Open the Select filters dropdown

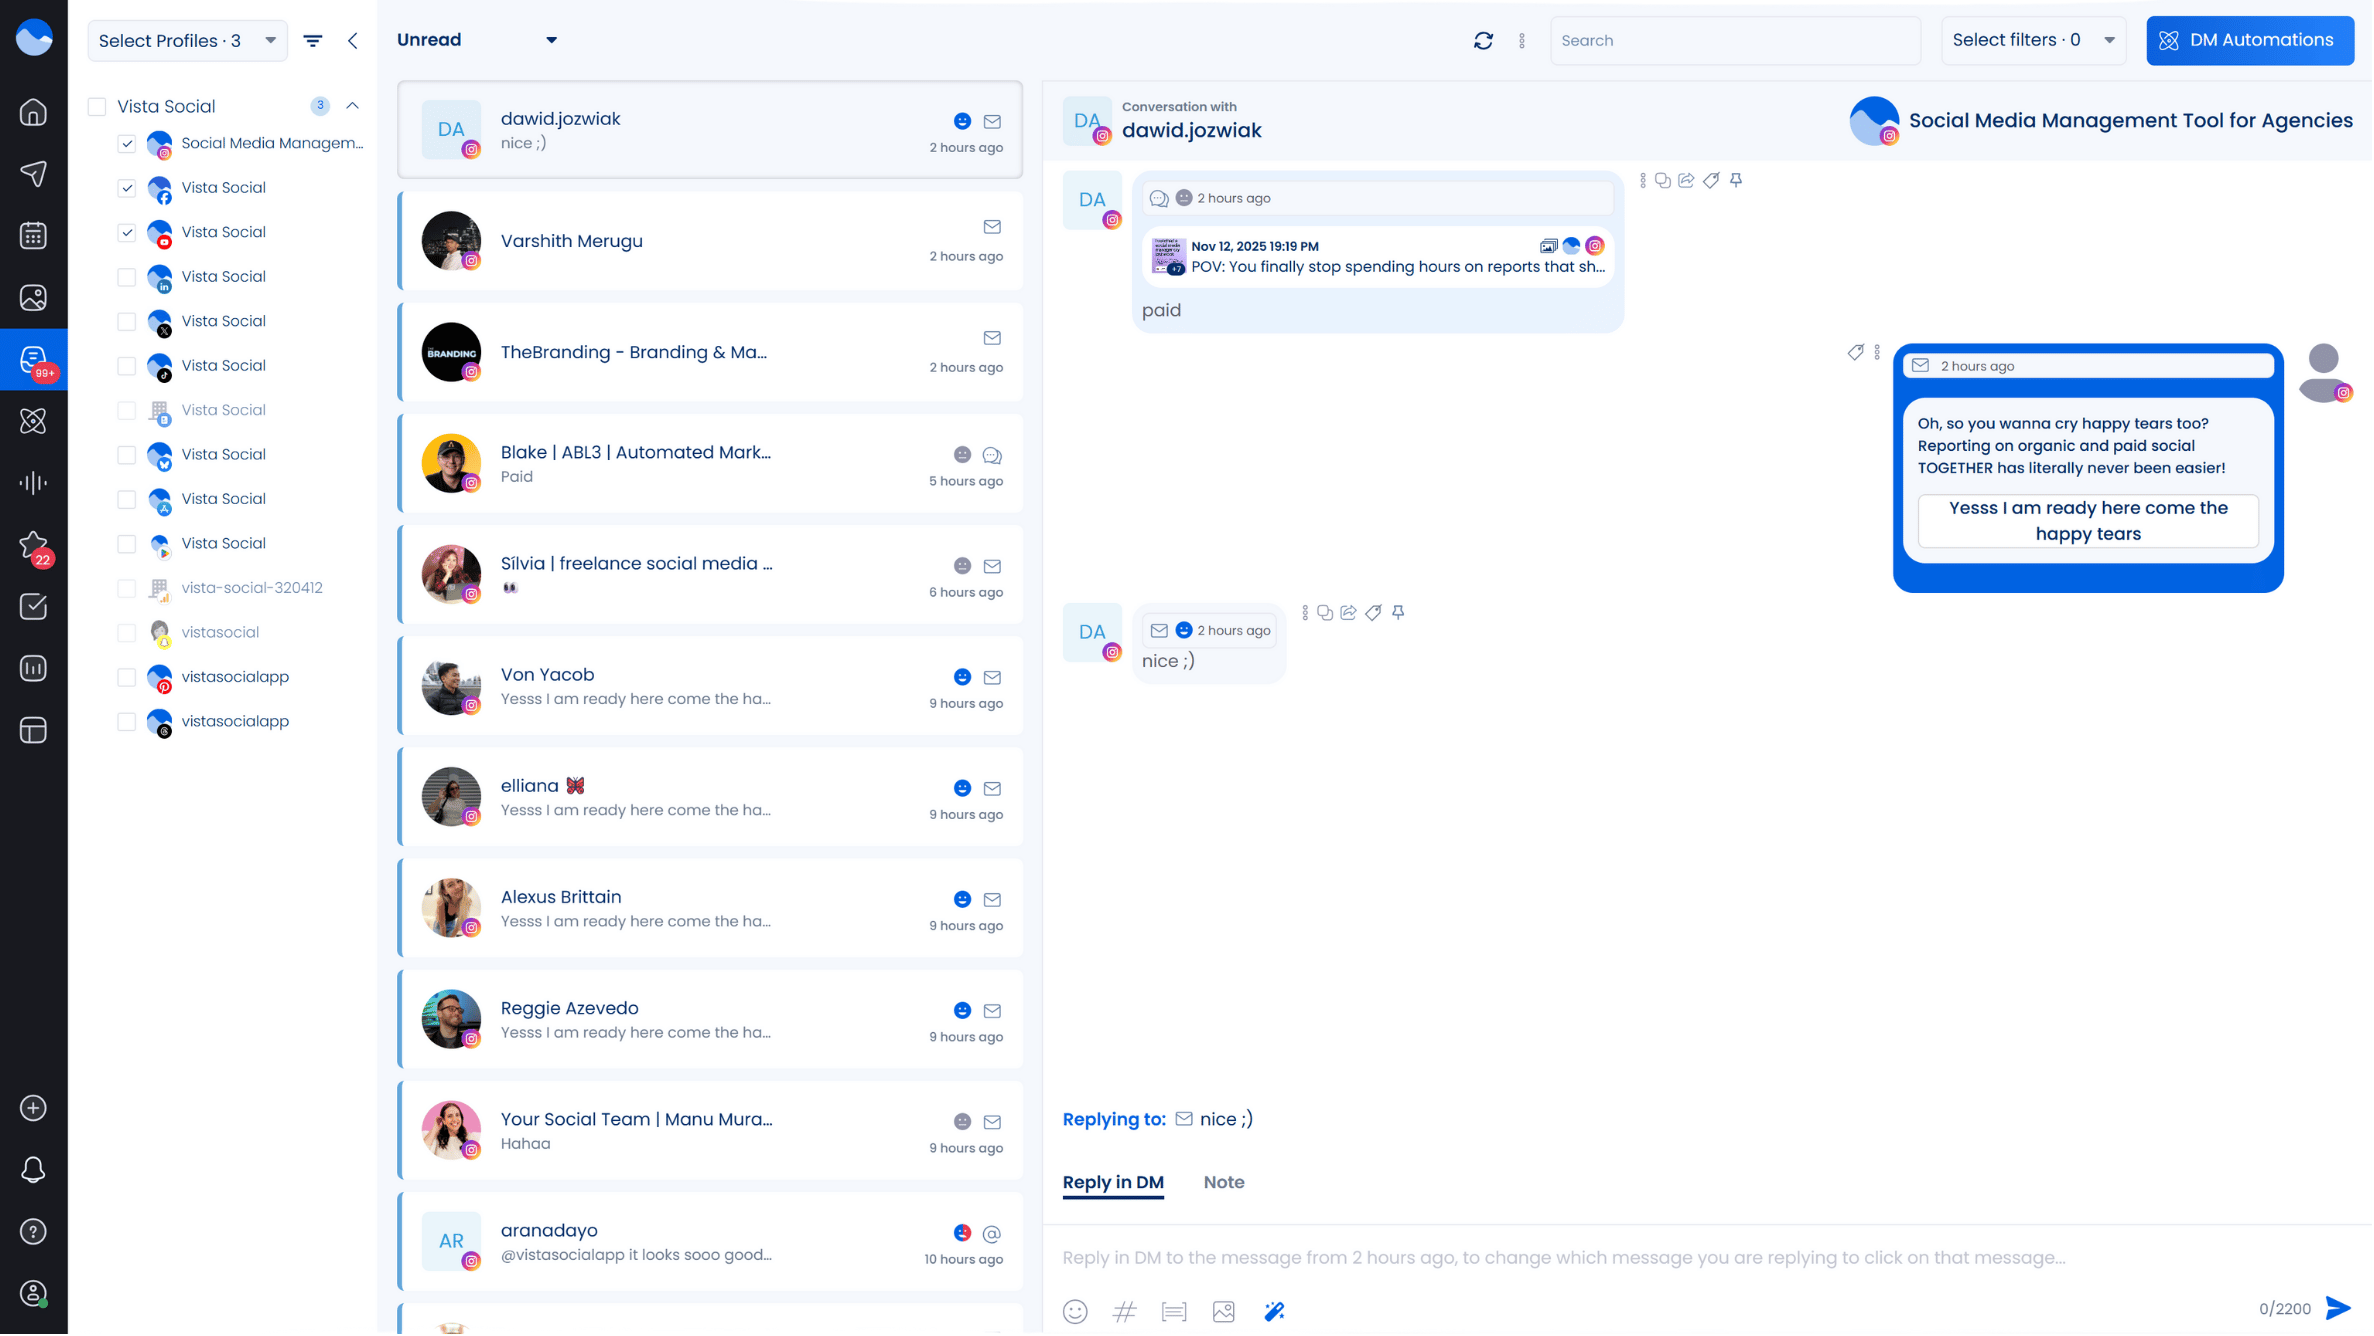2034,40
